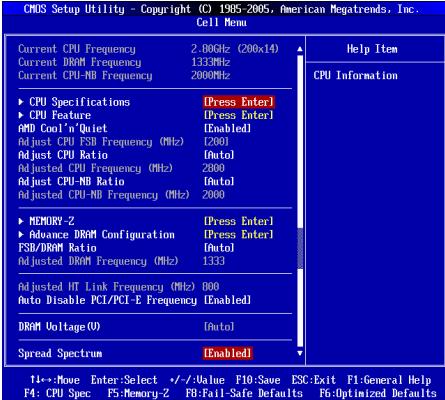
Task: Click the scrollbar down arrow
Action: 300,353
